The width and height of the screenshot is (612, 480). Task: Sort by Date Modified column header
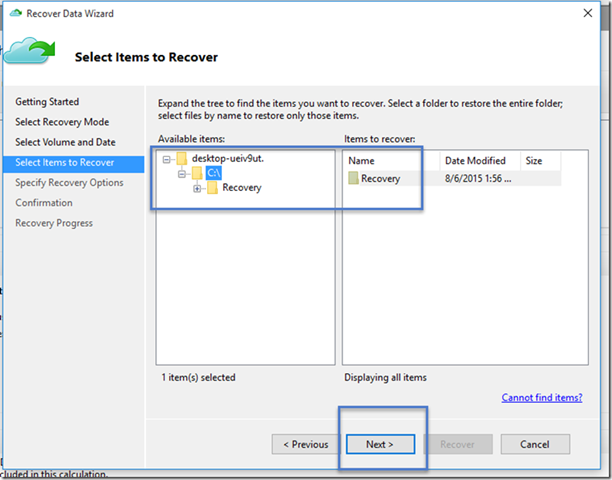click(475, 160)
